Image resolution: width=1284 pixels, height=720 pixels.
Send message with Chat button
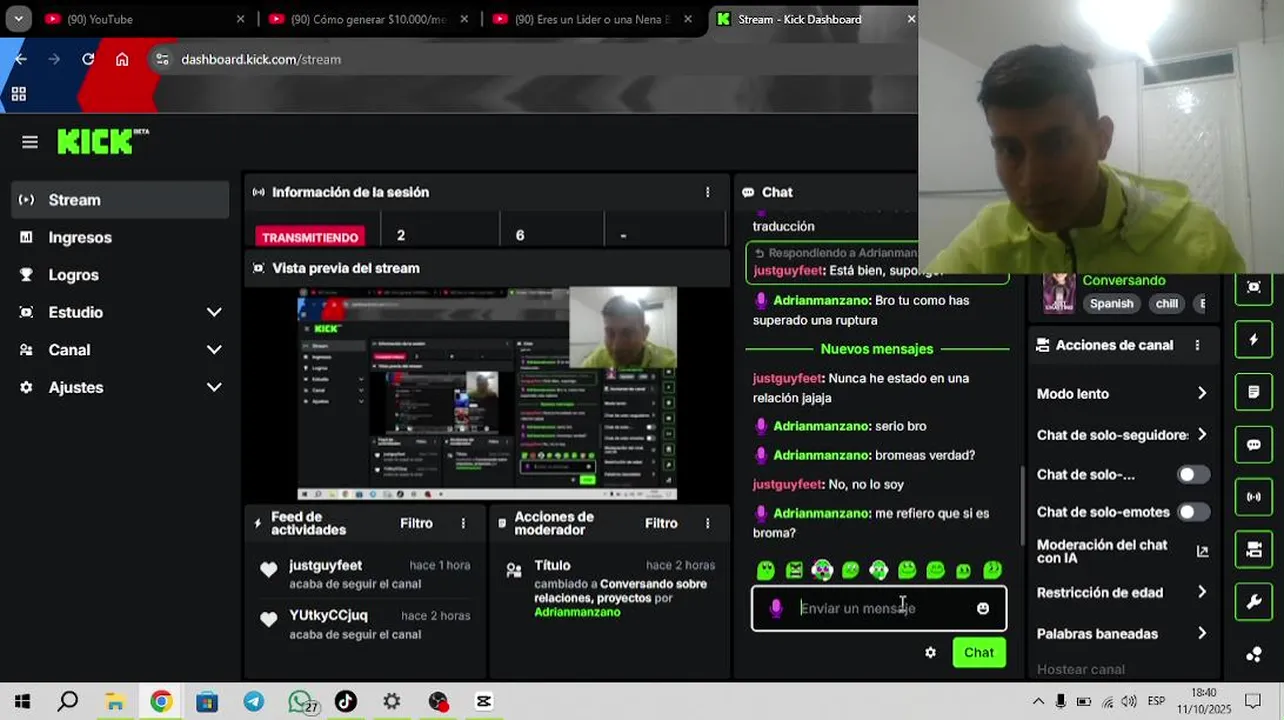979,652
